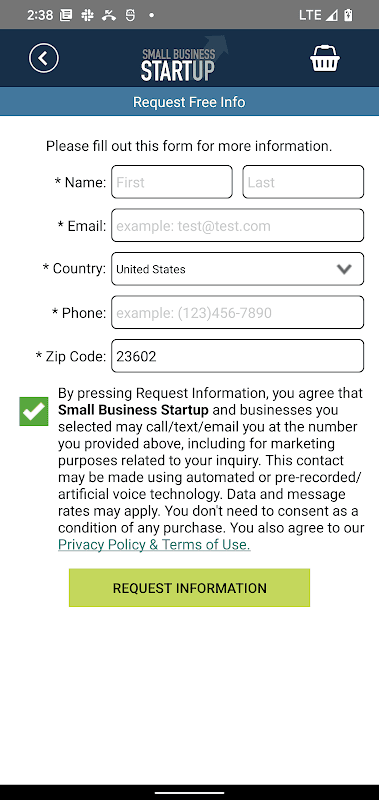379x800 pixels.
Task: Open Privacy Policy & Terms of Use link
Action: [x=154, y=544]
